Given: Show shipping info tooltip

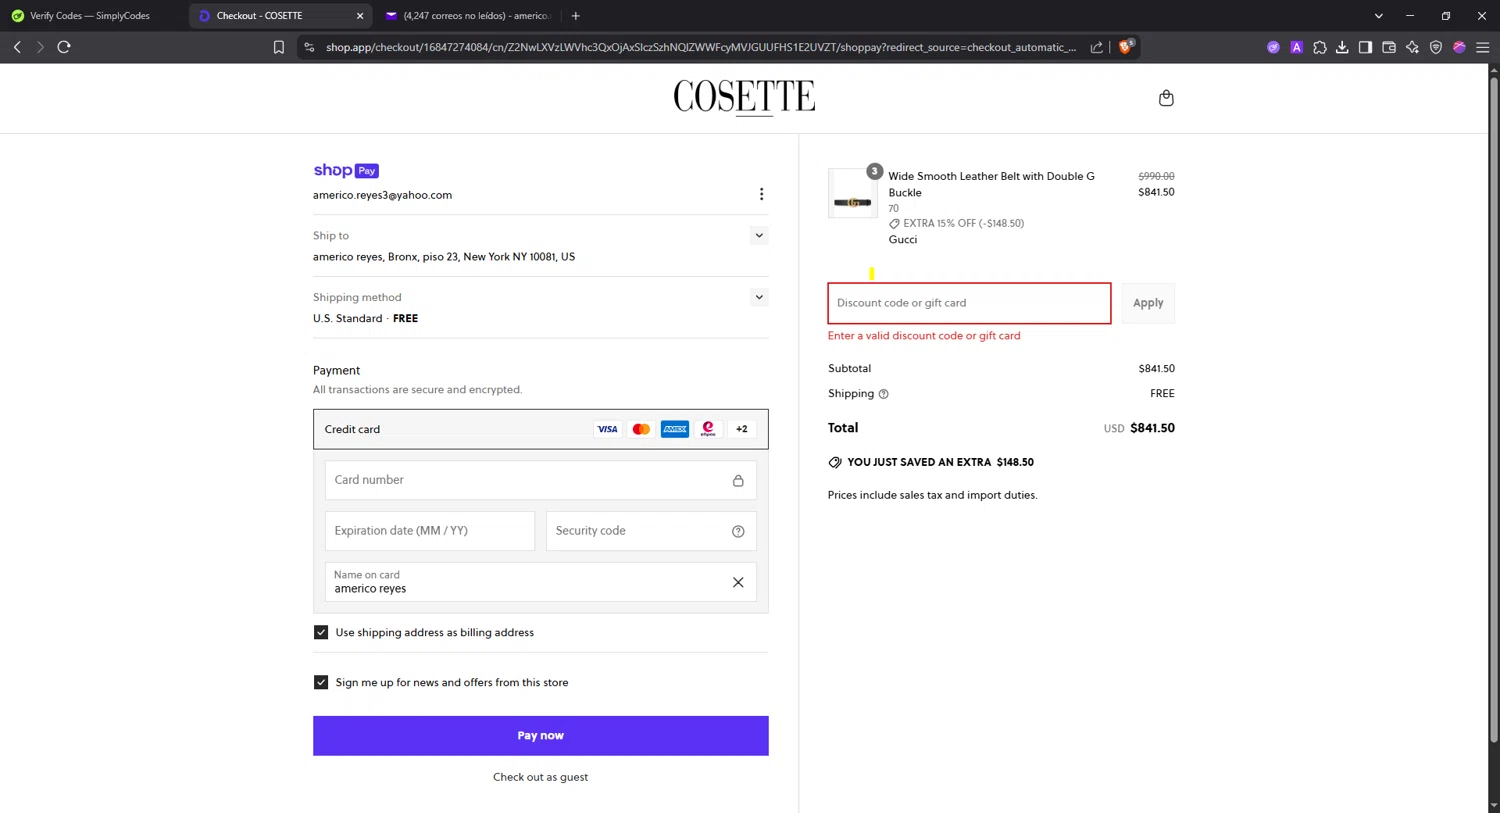Looking at the screenshot, I should point(883,394).
